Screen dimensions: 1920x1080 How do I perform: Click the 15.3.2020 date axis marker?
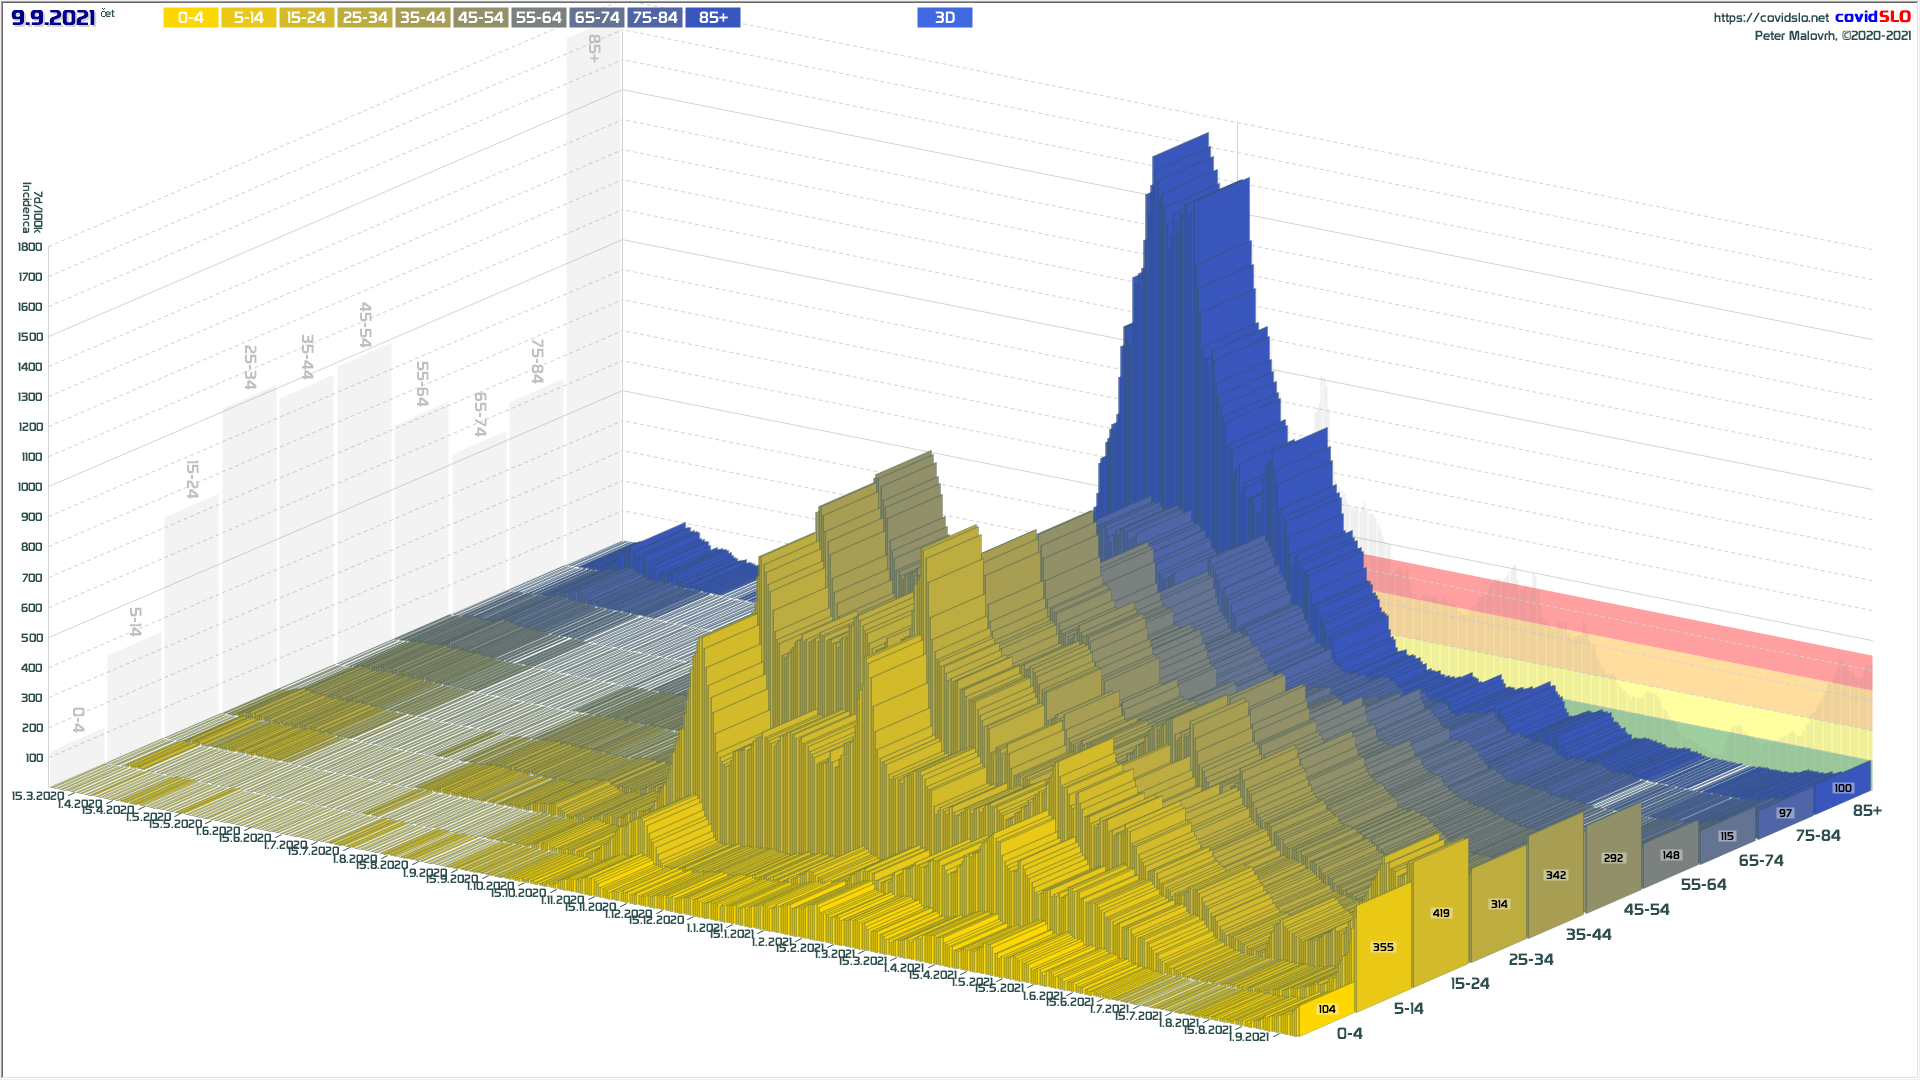pos(37,796)
